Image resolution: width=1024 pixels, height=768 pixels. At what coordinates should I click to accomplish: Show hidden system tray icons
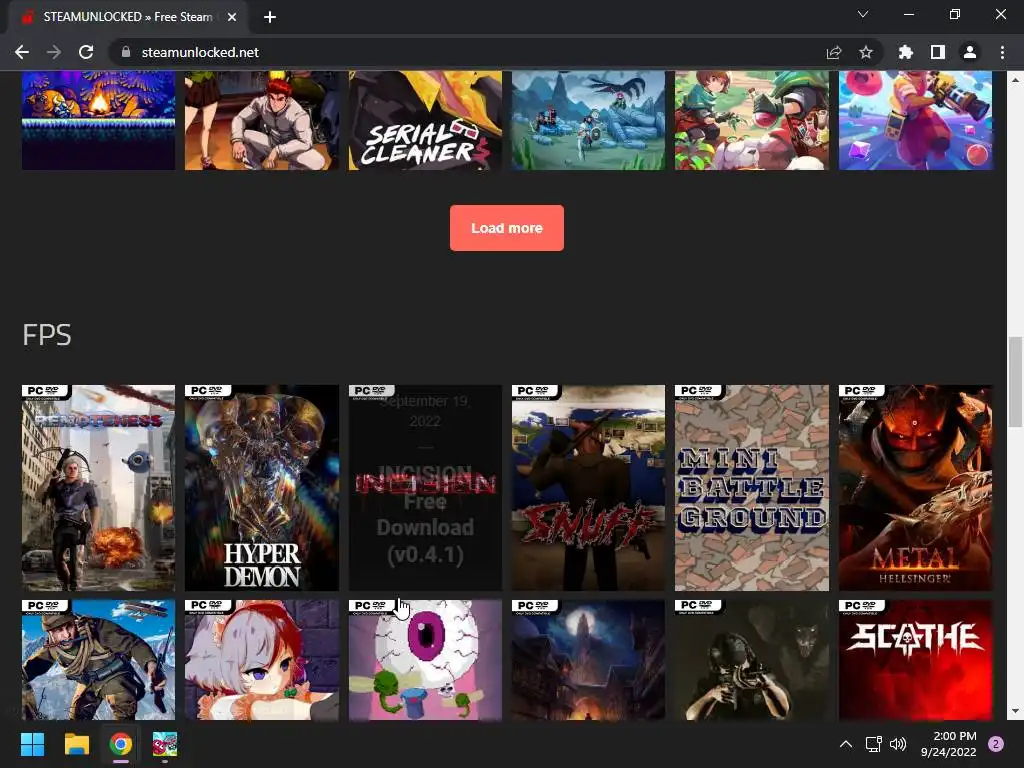(846, 744)
